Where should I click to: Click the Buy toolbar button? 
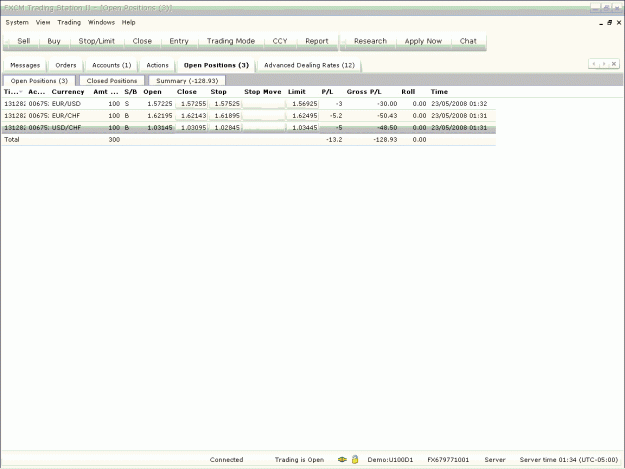[x=54, y=41]
